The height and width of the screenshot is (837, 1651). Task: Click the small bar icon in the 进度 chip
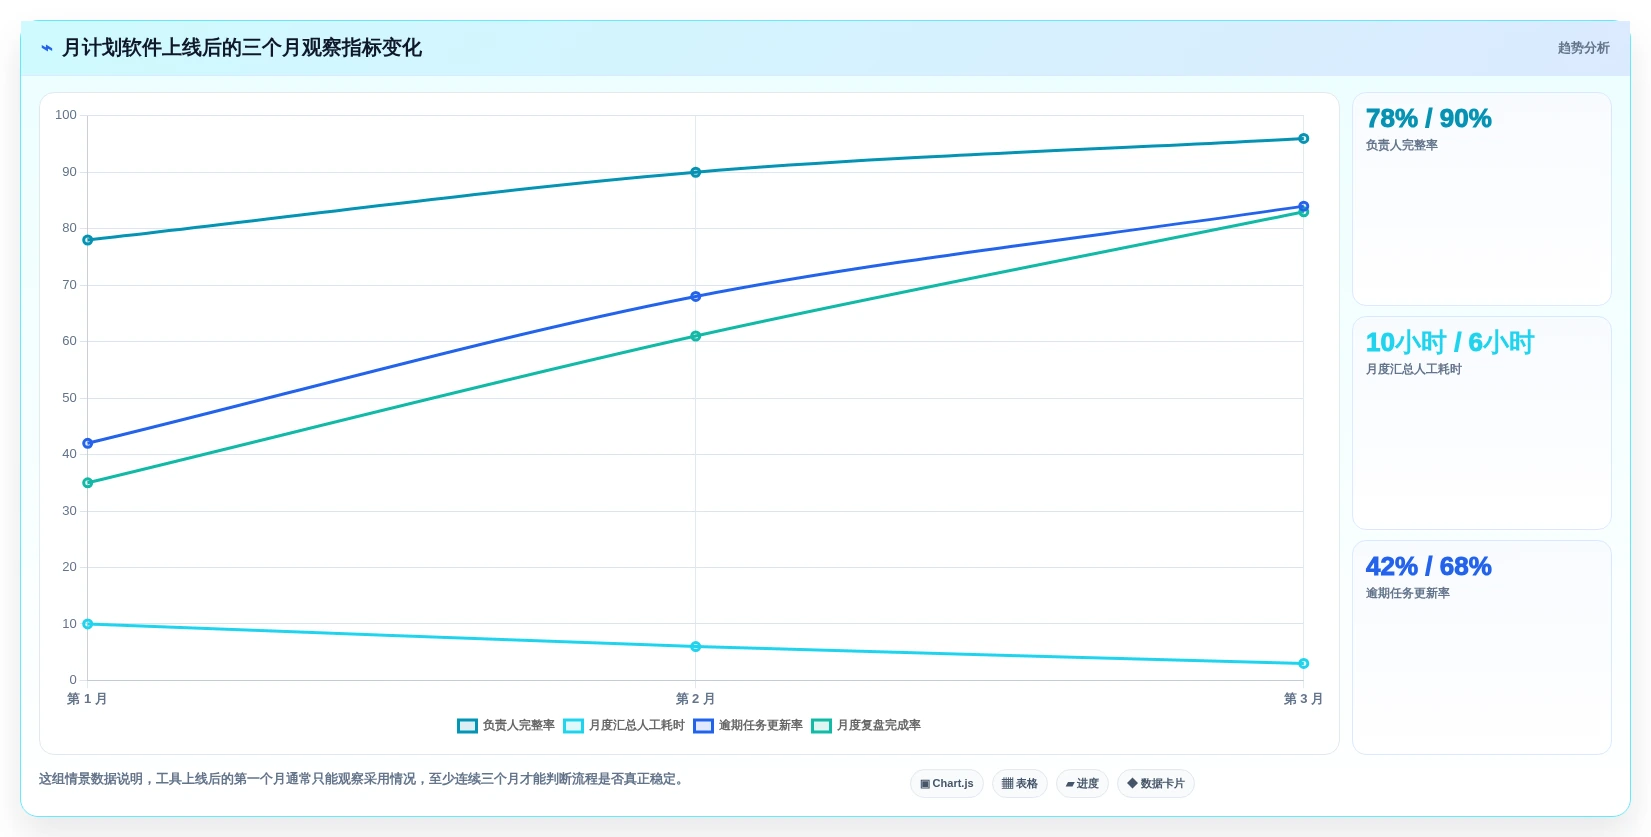(1070, 784)
